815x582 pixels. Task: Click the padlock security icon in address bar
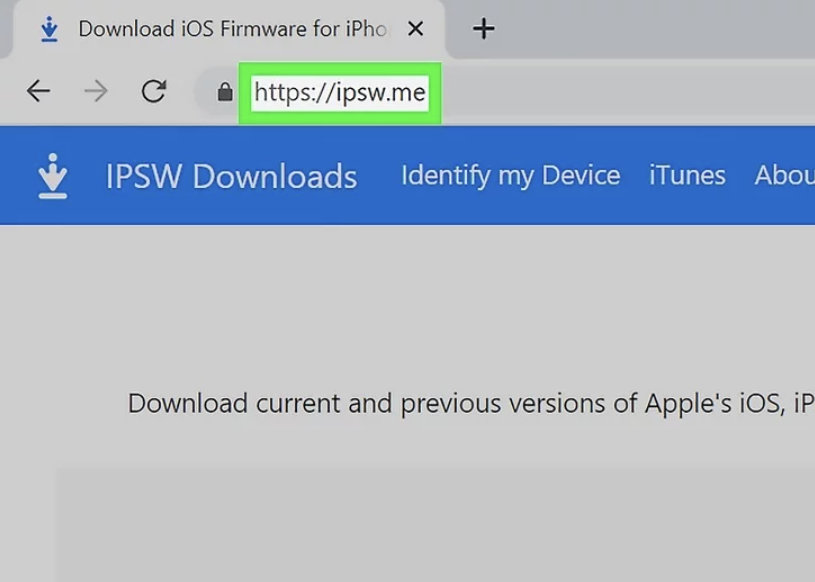[x=222, y=91]
